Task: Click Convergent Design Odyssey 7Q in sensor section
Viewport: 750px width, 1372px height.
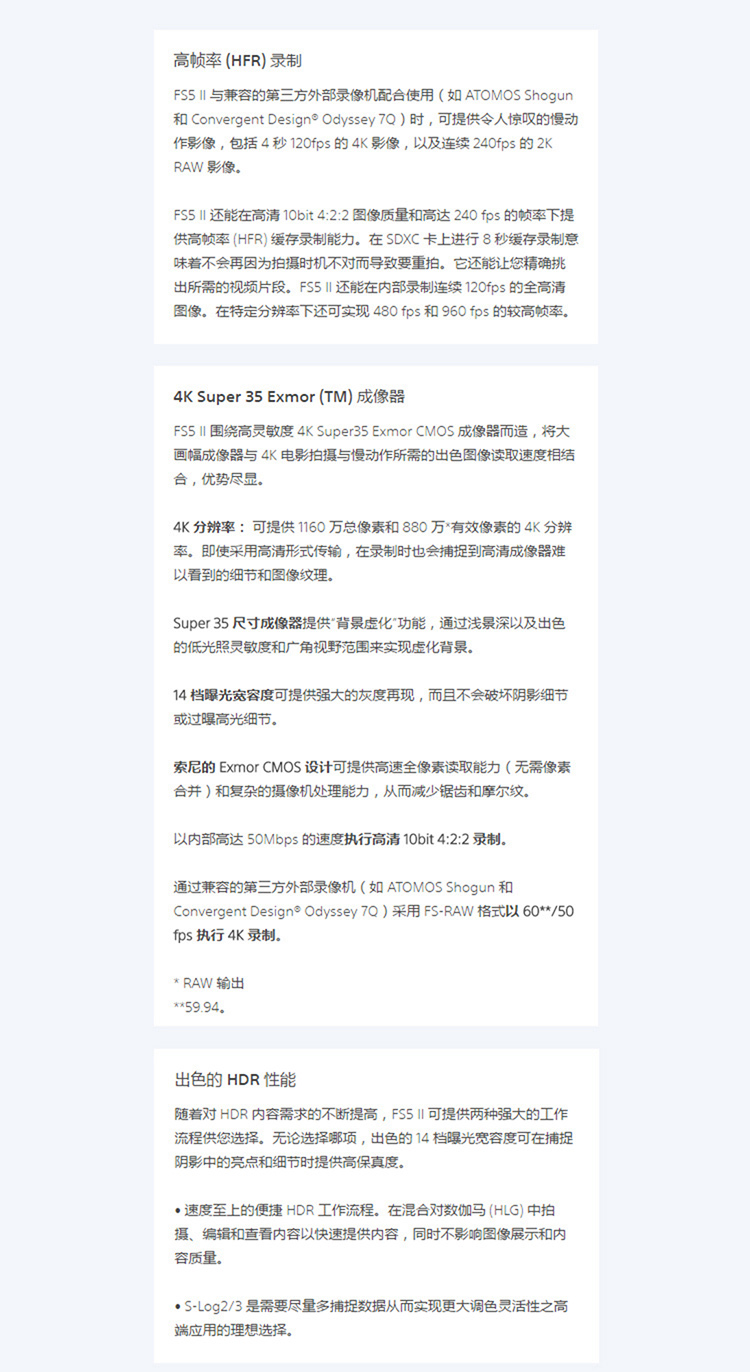Action: click(x=276, y=911)
